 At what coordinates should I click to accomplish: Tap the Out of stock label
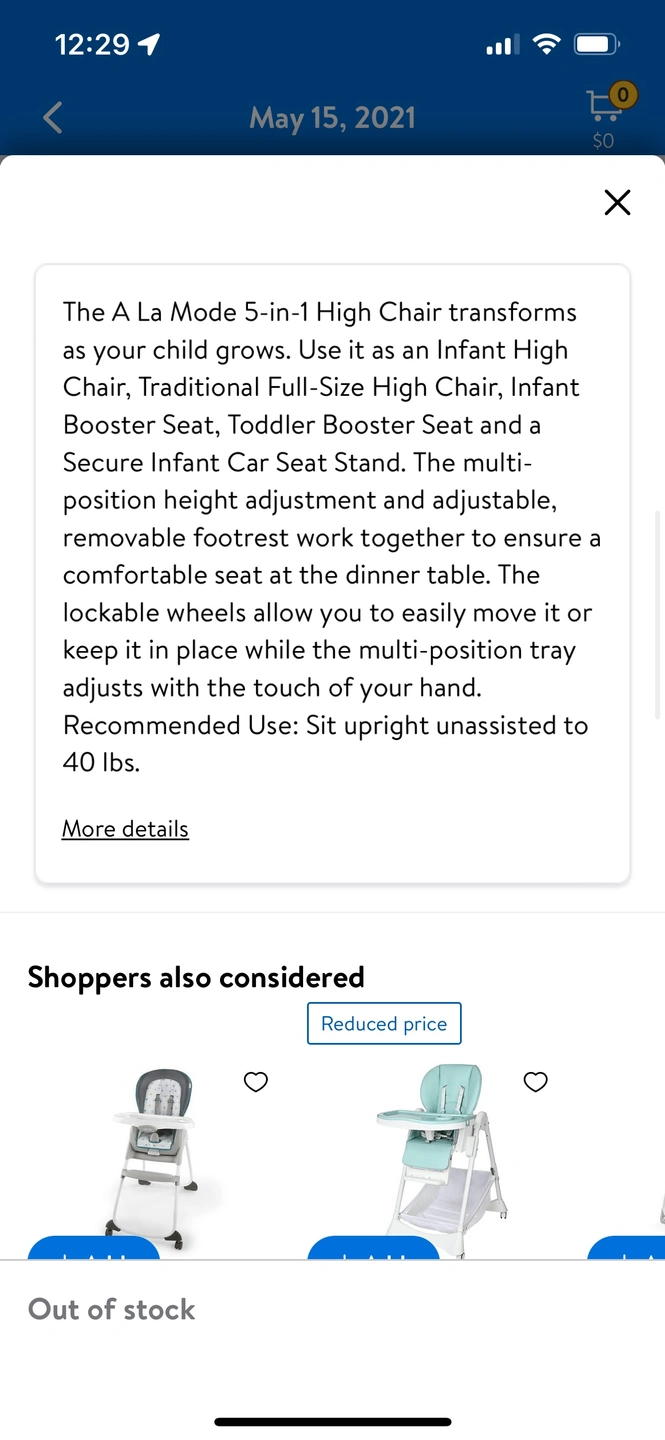pos(111,1309)
